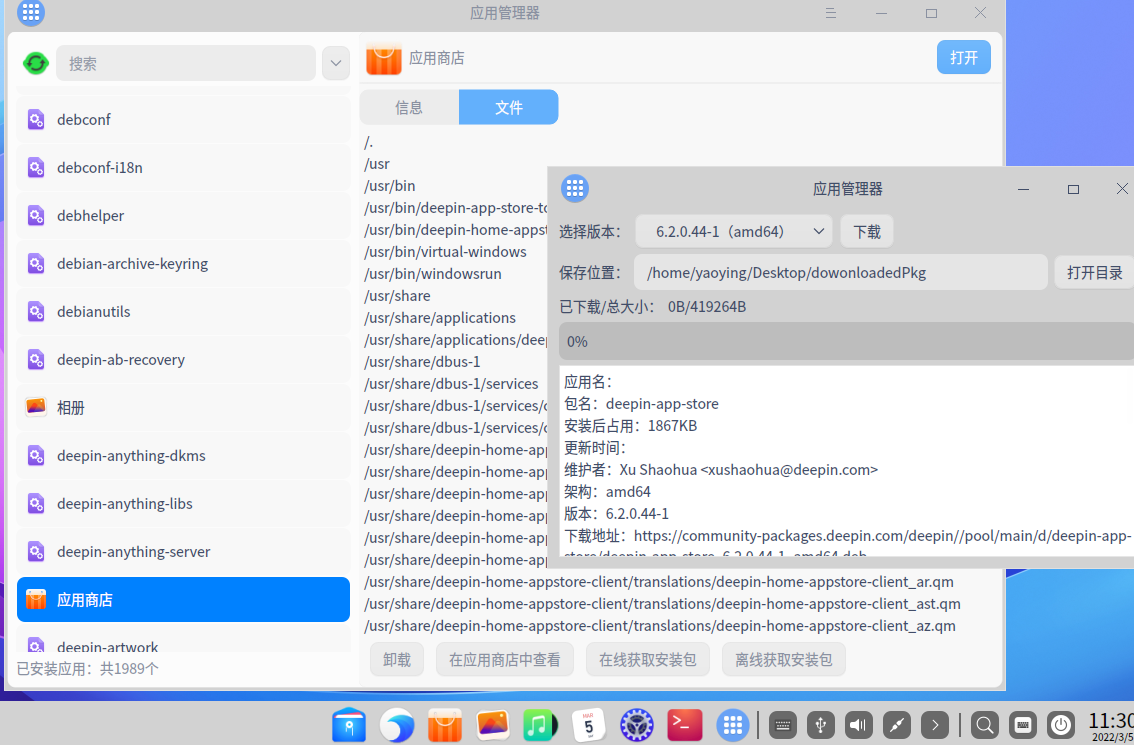Click the 已安装应用: 共1989个 status text

point(88,669)
